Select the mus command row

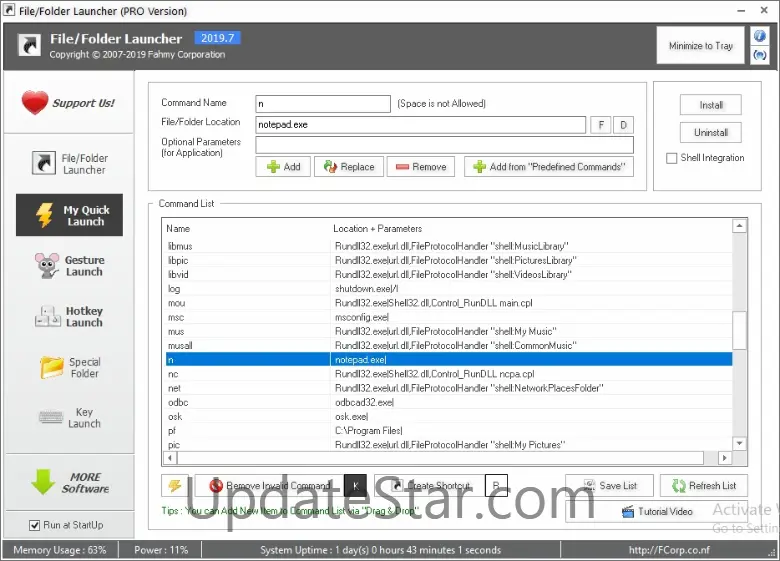tap(449, 331)
